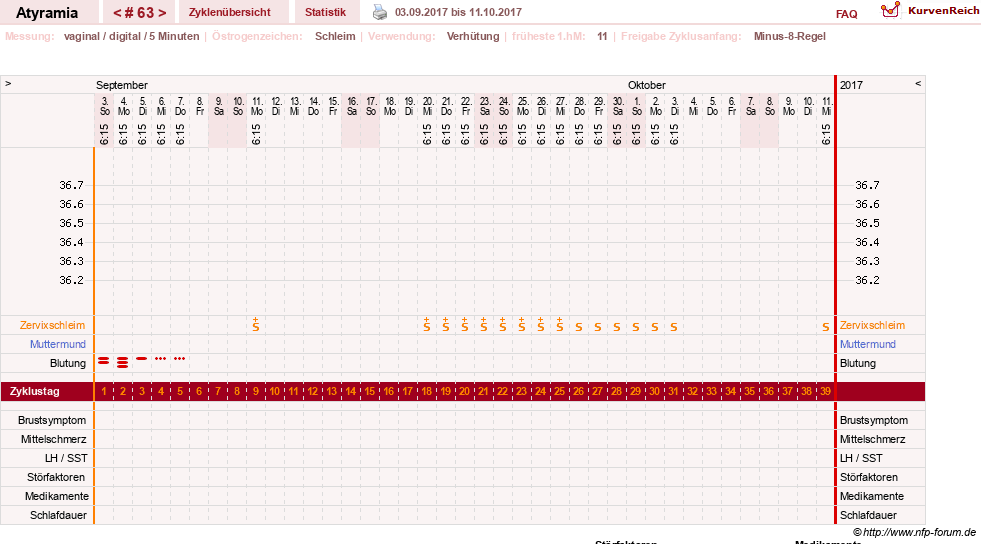
Task: Click the S mucus symbol on day 39
Action: 826,327
